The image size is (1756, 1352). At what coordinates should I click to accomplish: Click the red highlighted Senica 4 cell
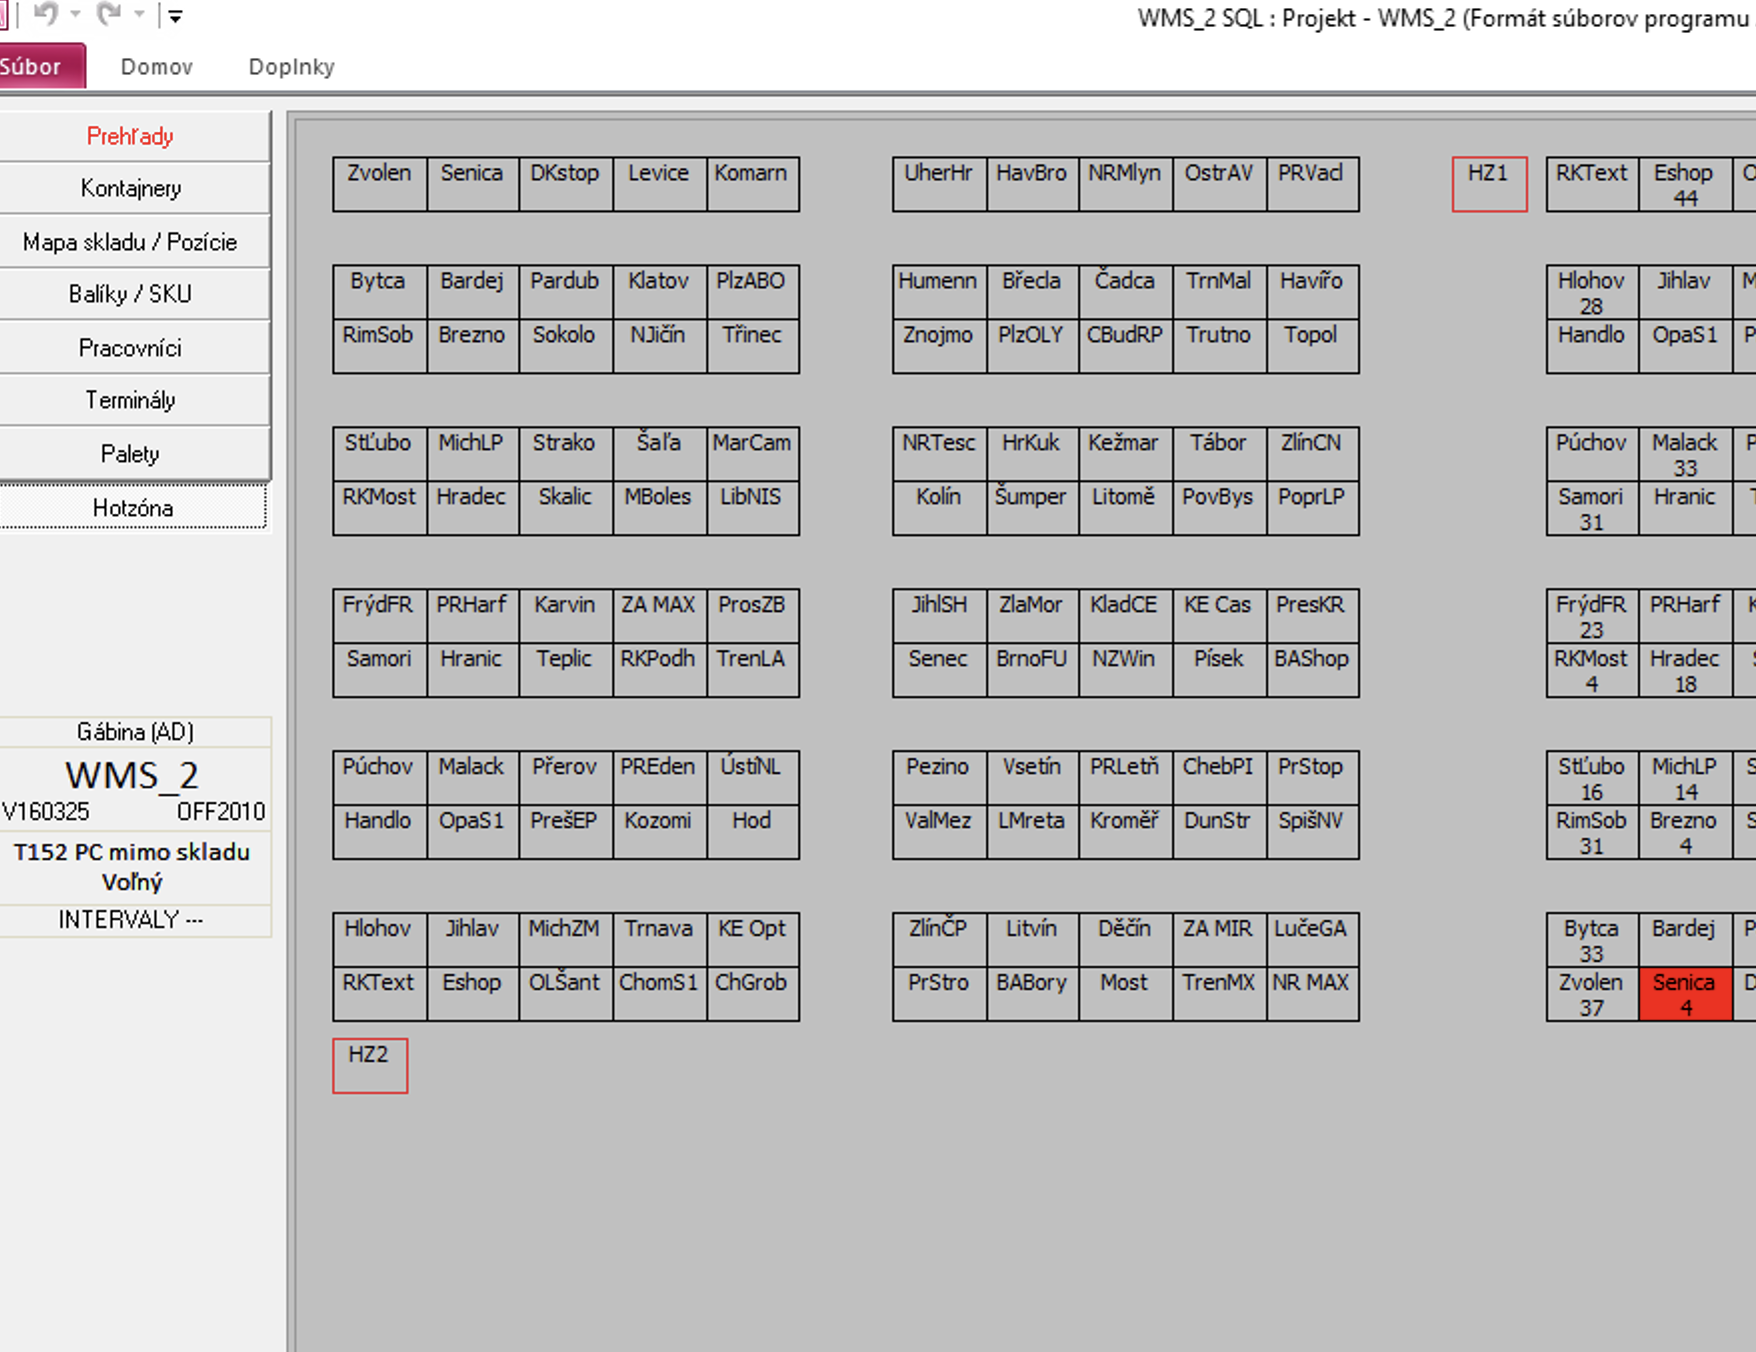1685,994
